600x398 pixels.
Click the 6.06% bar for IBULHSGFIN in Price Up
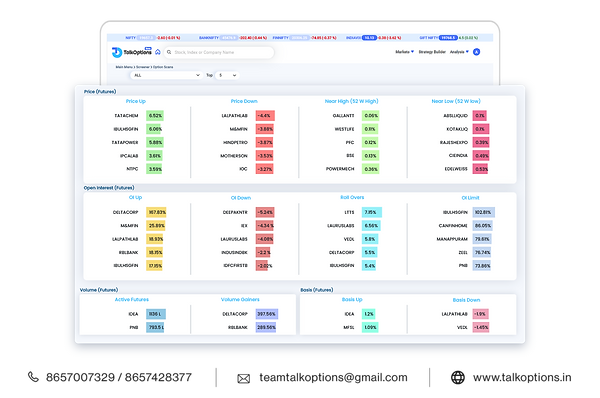(155, 129)
